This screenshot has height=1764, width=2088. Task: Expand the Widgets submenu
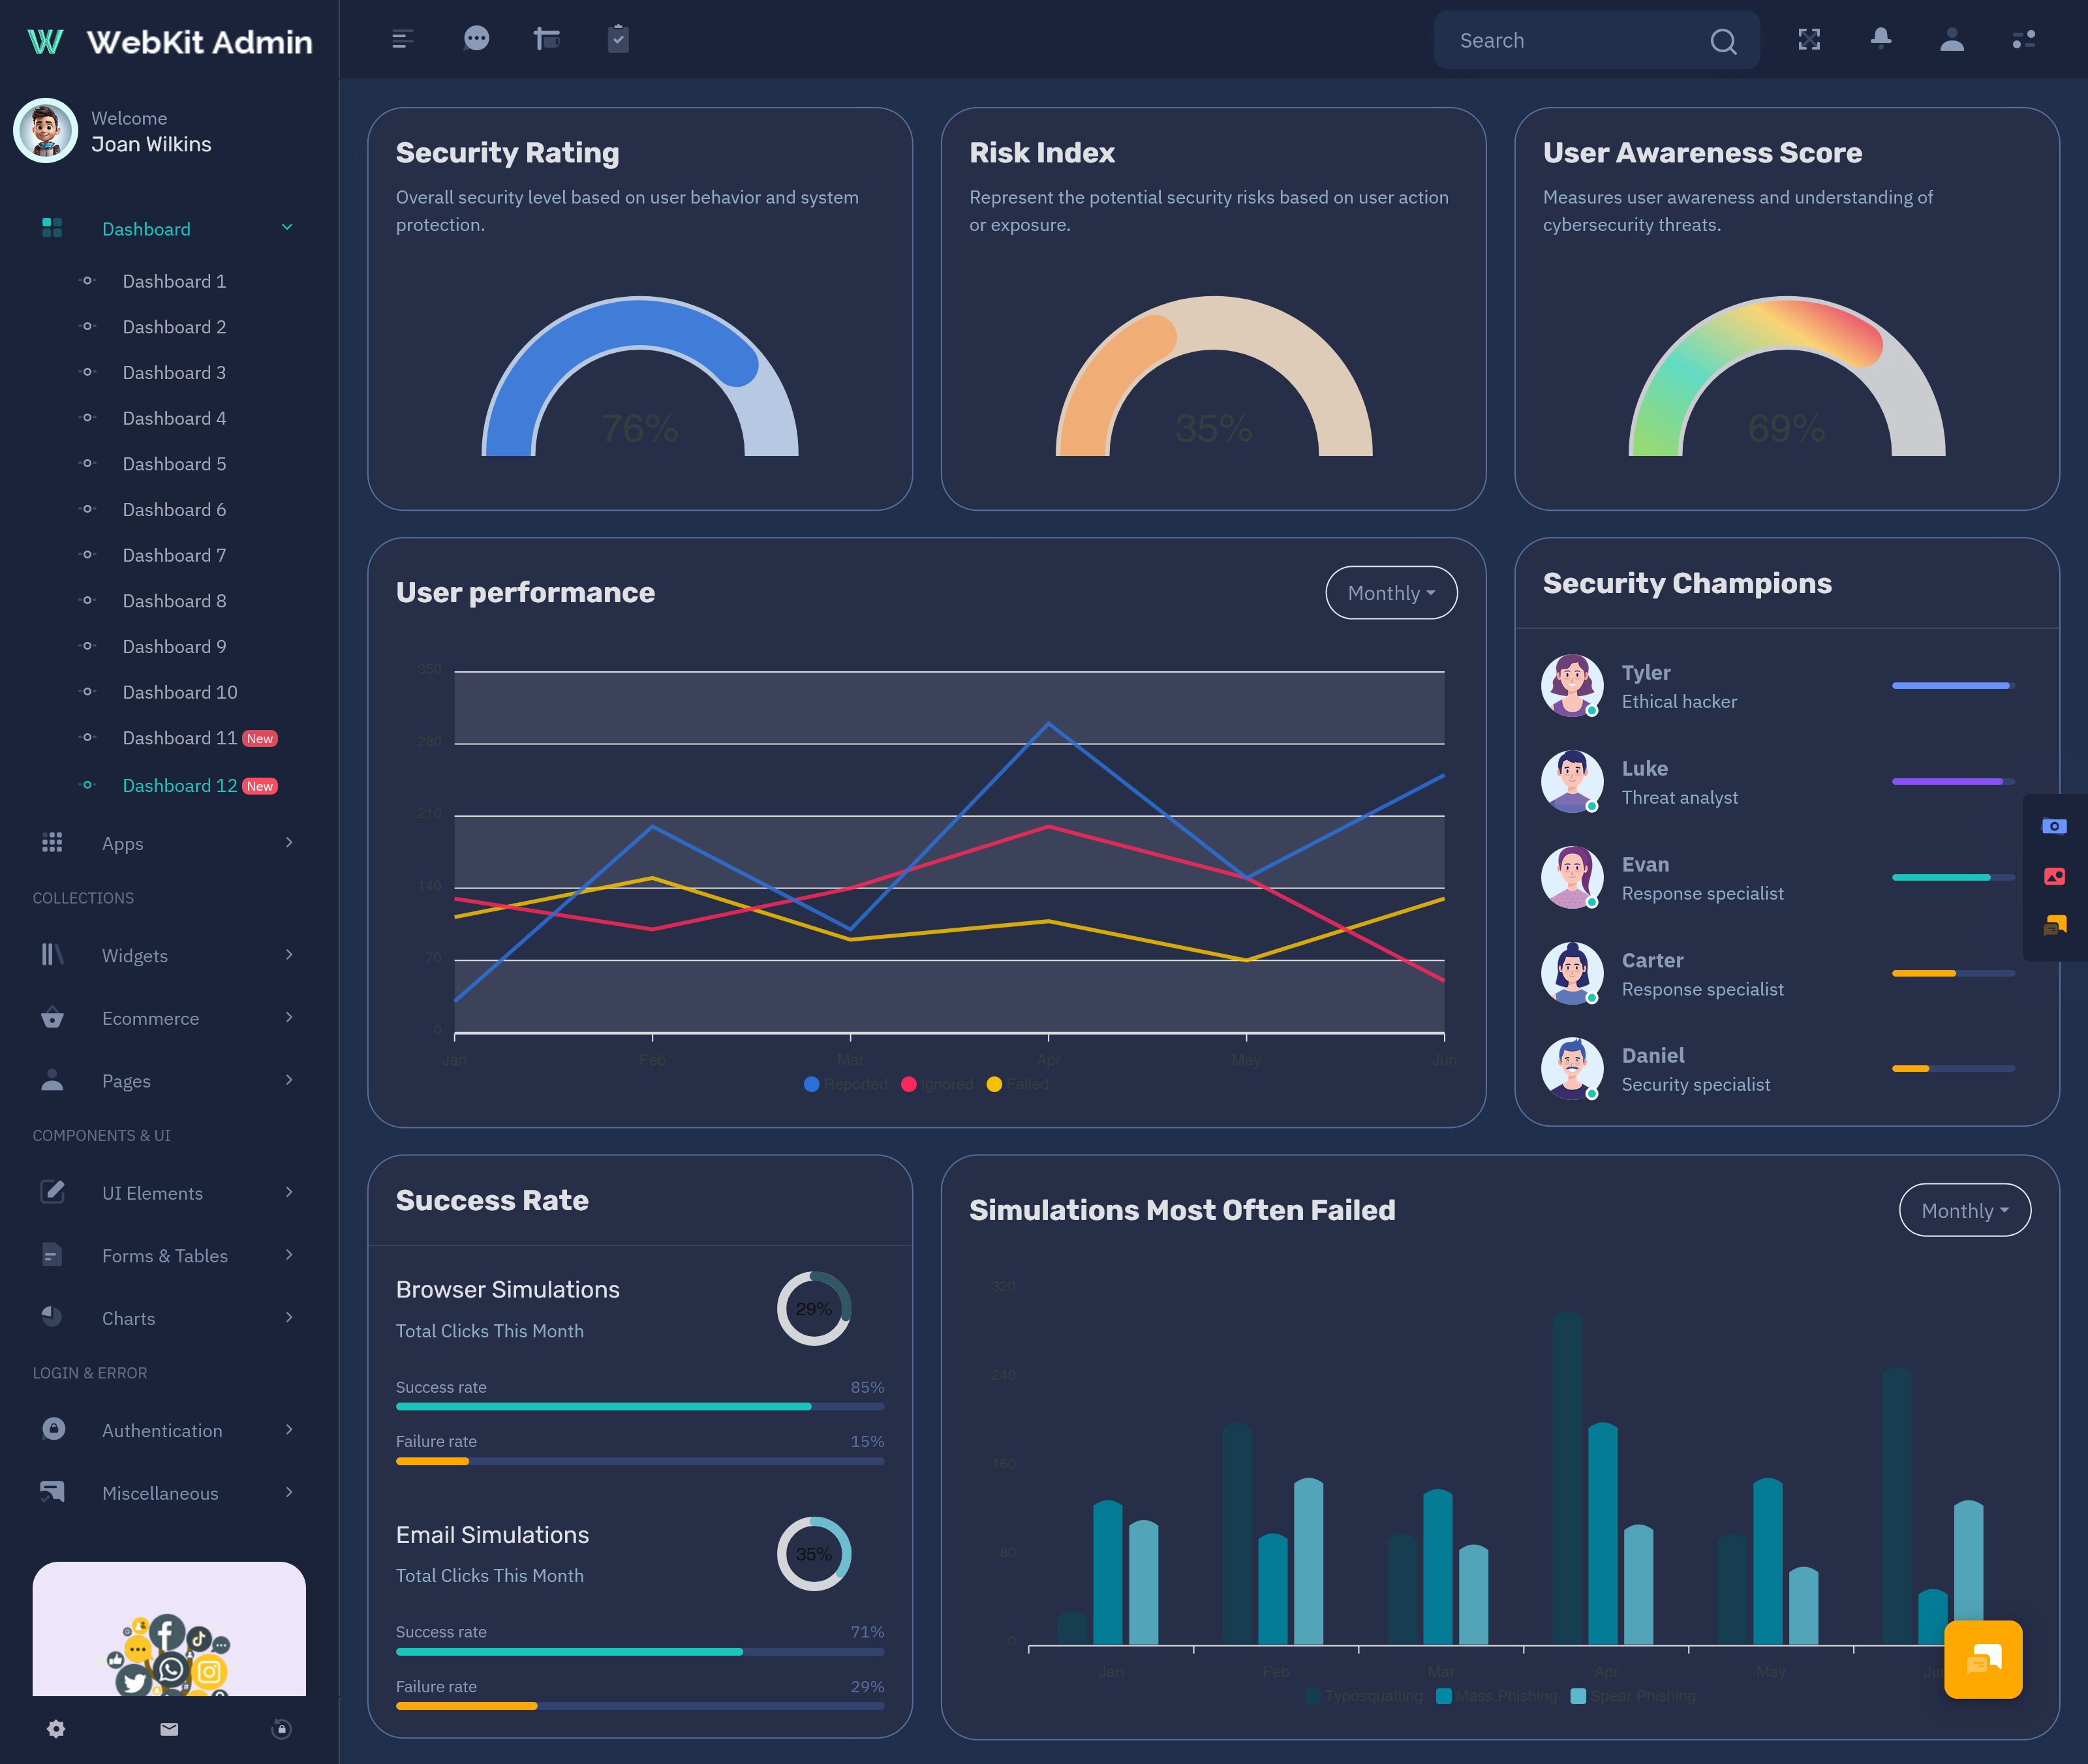click(289, 955)
